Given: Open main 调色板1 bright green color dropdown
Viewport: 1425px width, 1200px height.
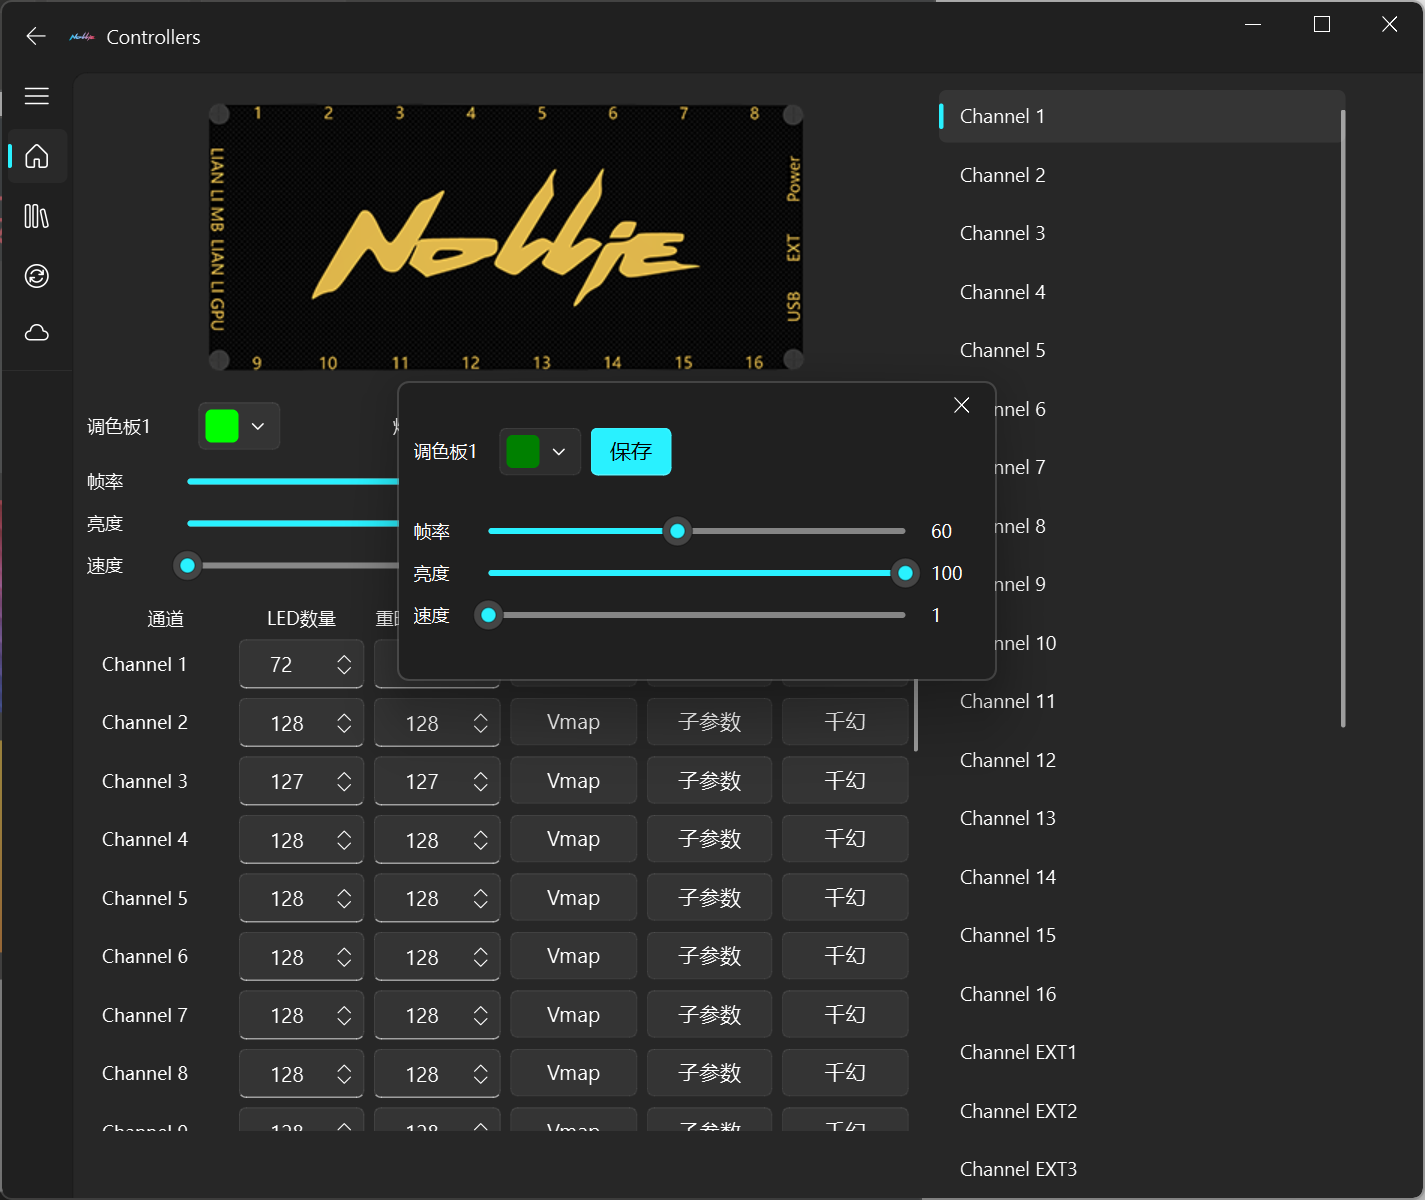Looking at the screenshot, I should [x=239, y=426].
